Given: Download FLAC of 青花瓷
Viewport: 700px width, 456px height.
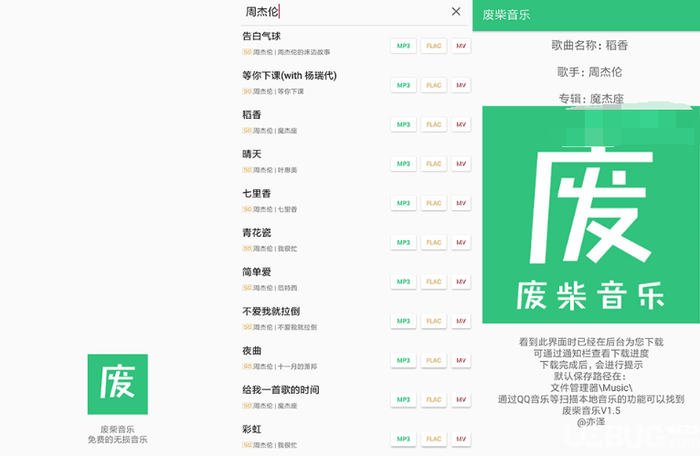Looking at the screenshot, I should click(x=433, y=243).
